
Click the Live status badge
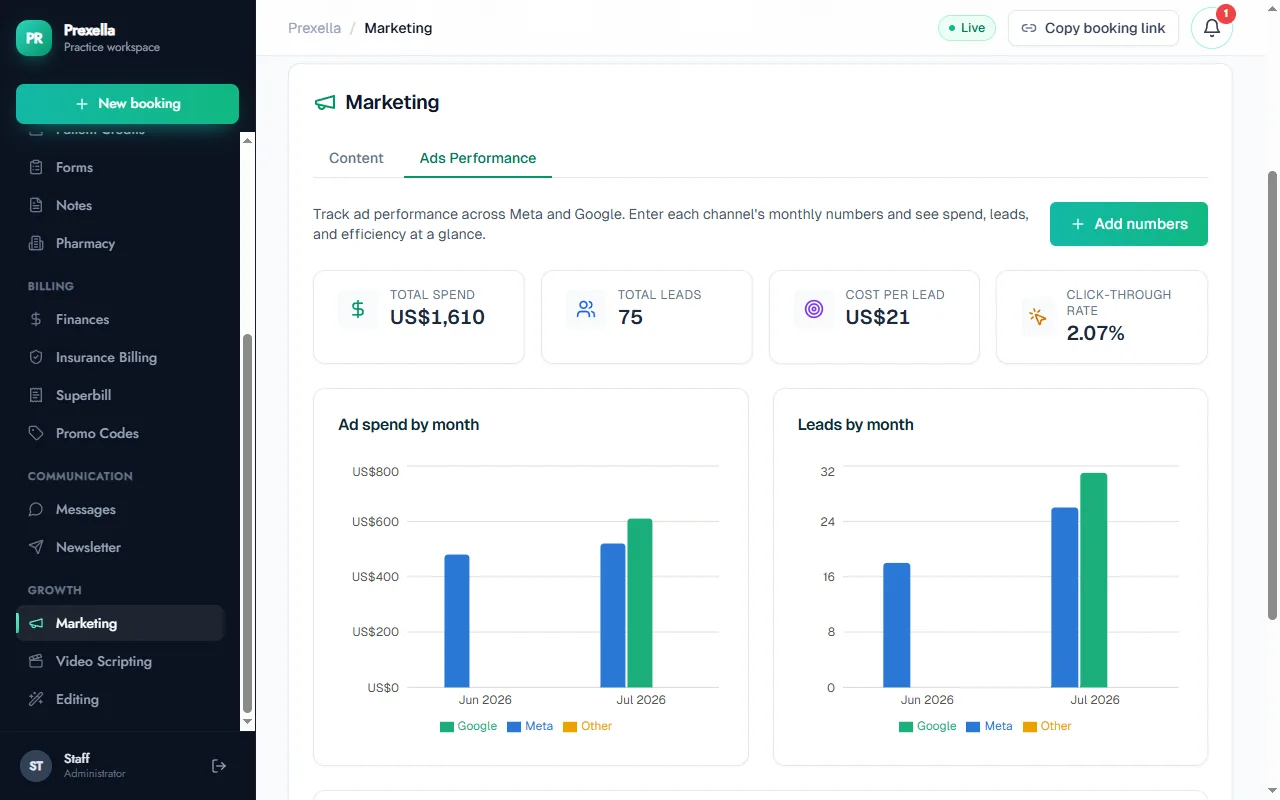coord(966,28)
